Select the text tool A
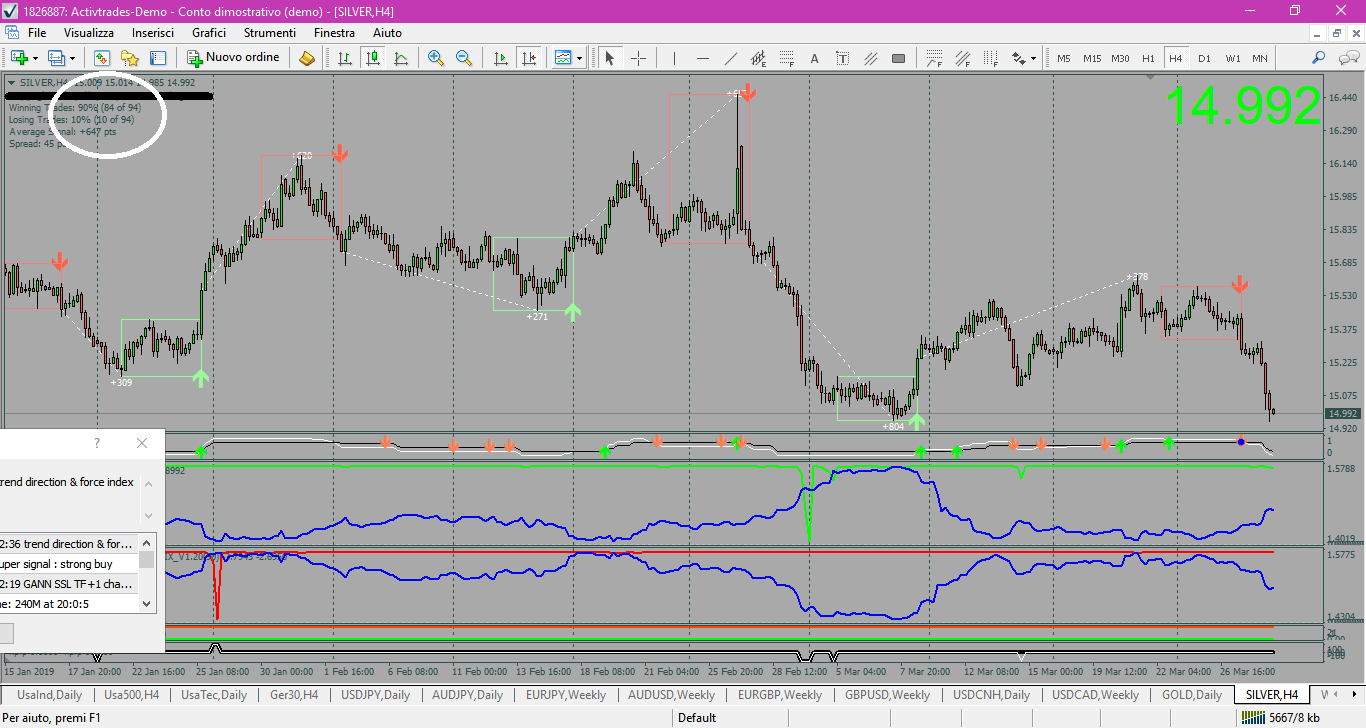The width and height of the screenshot is (1366, 728). point(815,58)
